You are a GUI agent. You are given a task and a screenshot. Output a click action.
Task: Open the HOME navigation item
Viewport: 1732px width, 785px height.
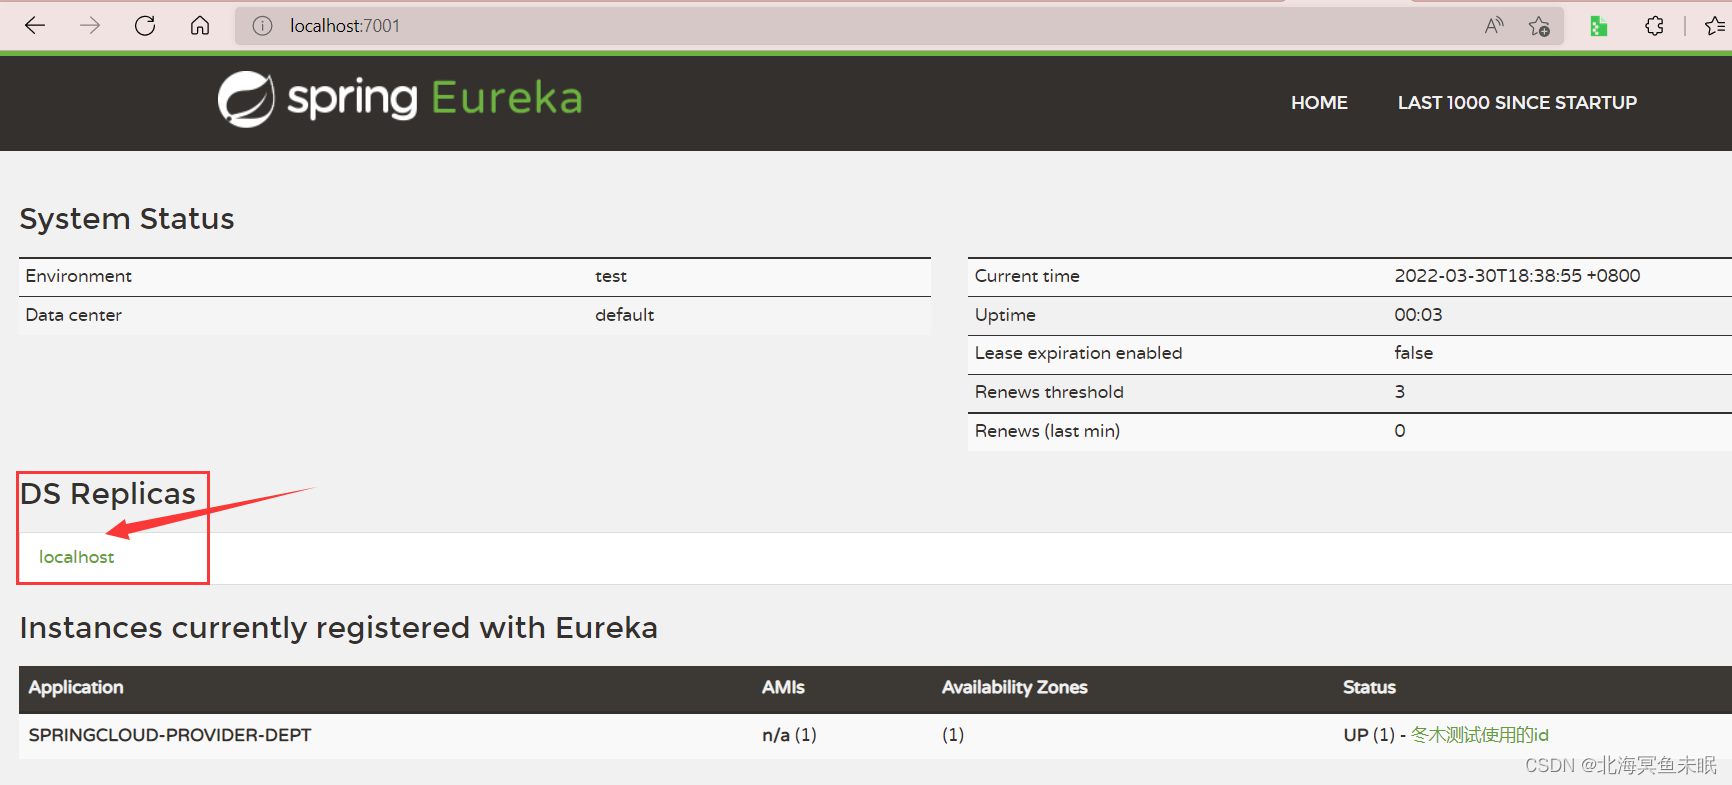(1319, 103)
